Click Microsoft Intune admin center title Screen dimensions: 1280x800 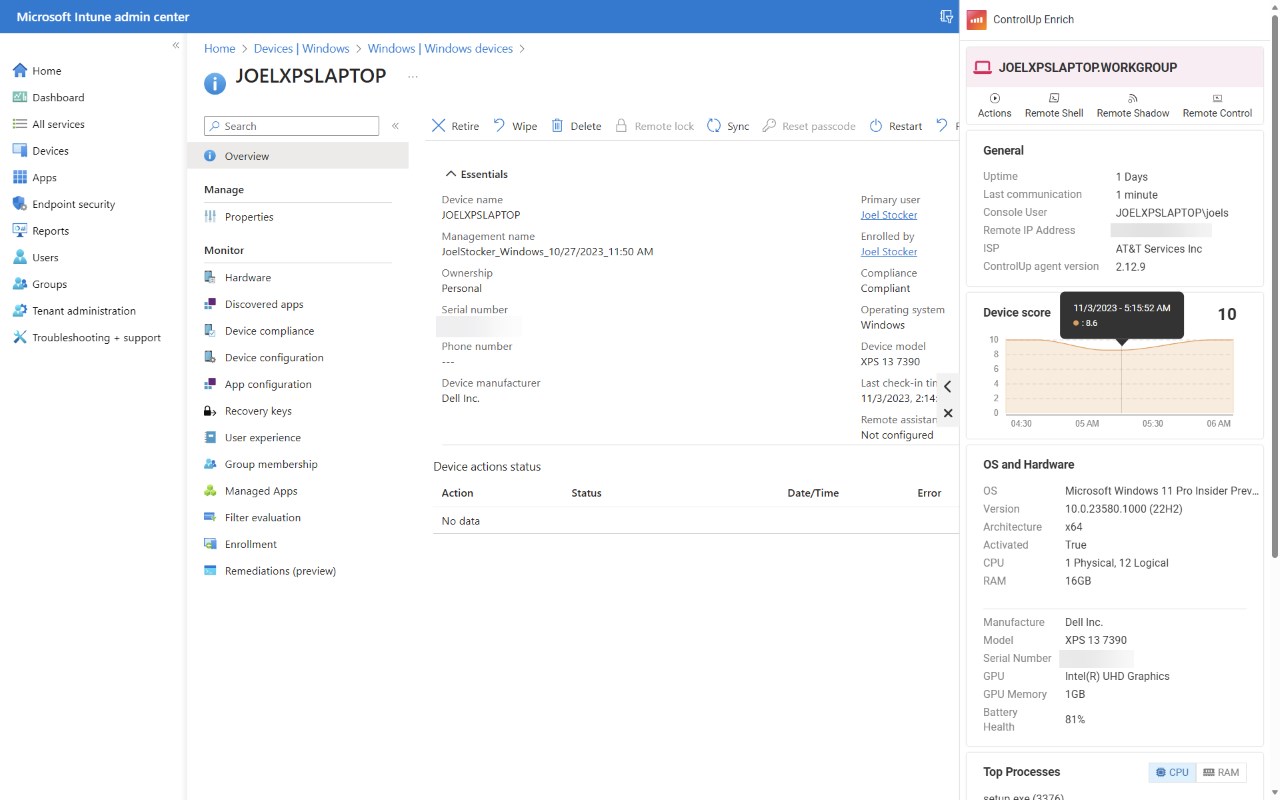[103, 17]
